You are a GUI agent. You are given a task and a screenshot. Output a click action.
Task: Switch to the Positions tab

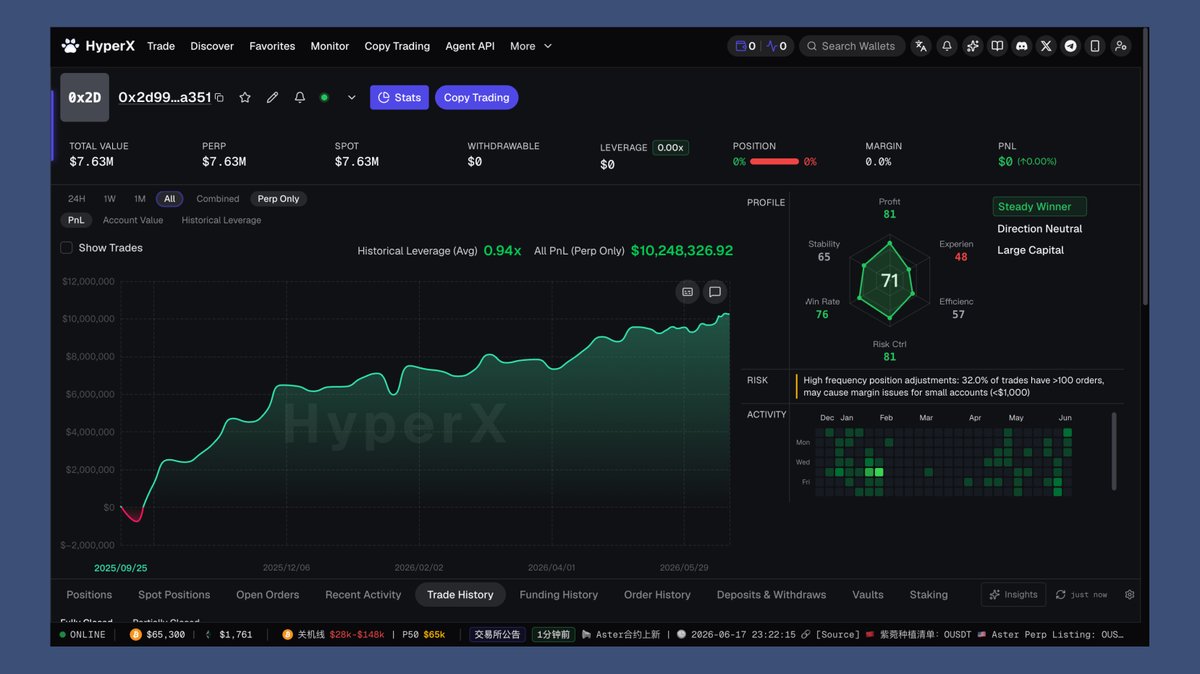coord(89,595)
